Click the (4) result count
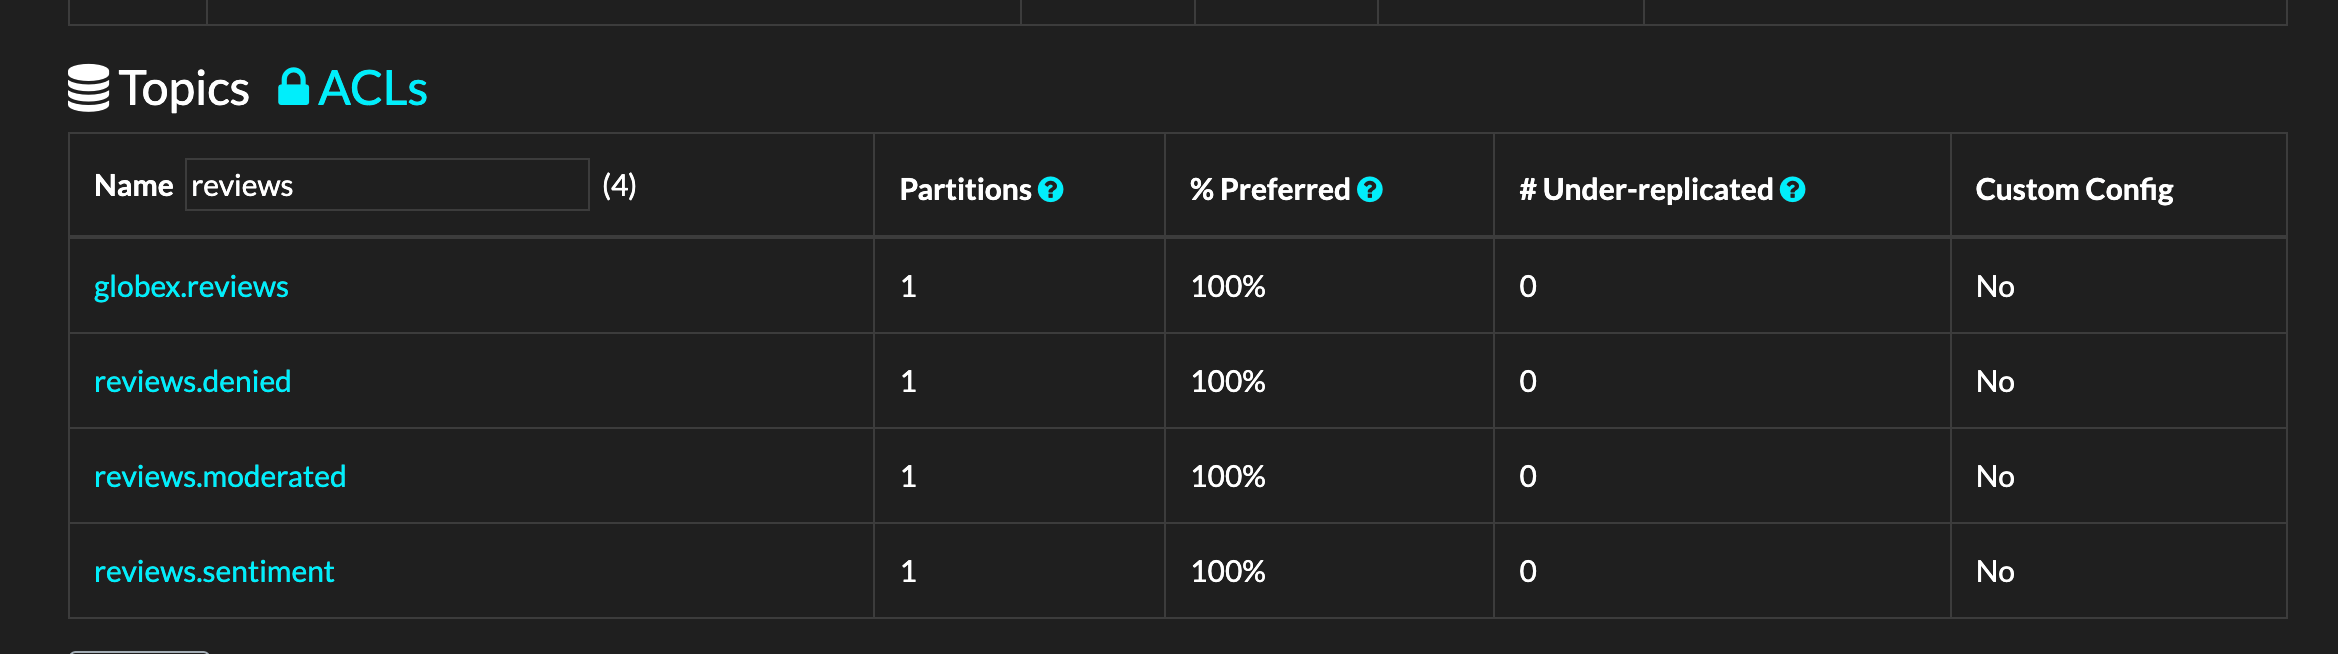 [x=619, y=185]
